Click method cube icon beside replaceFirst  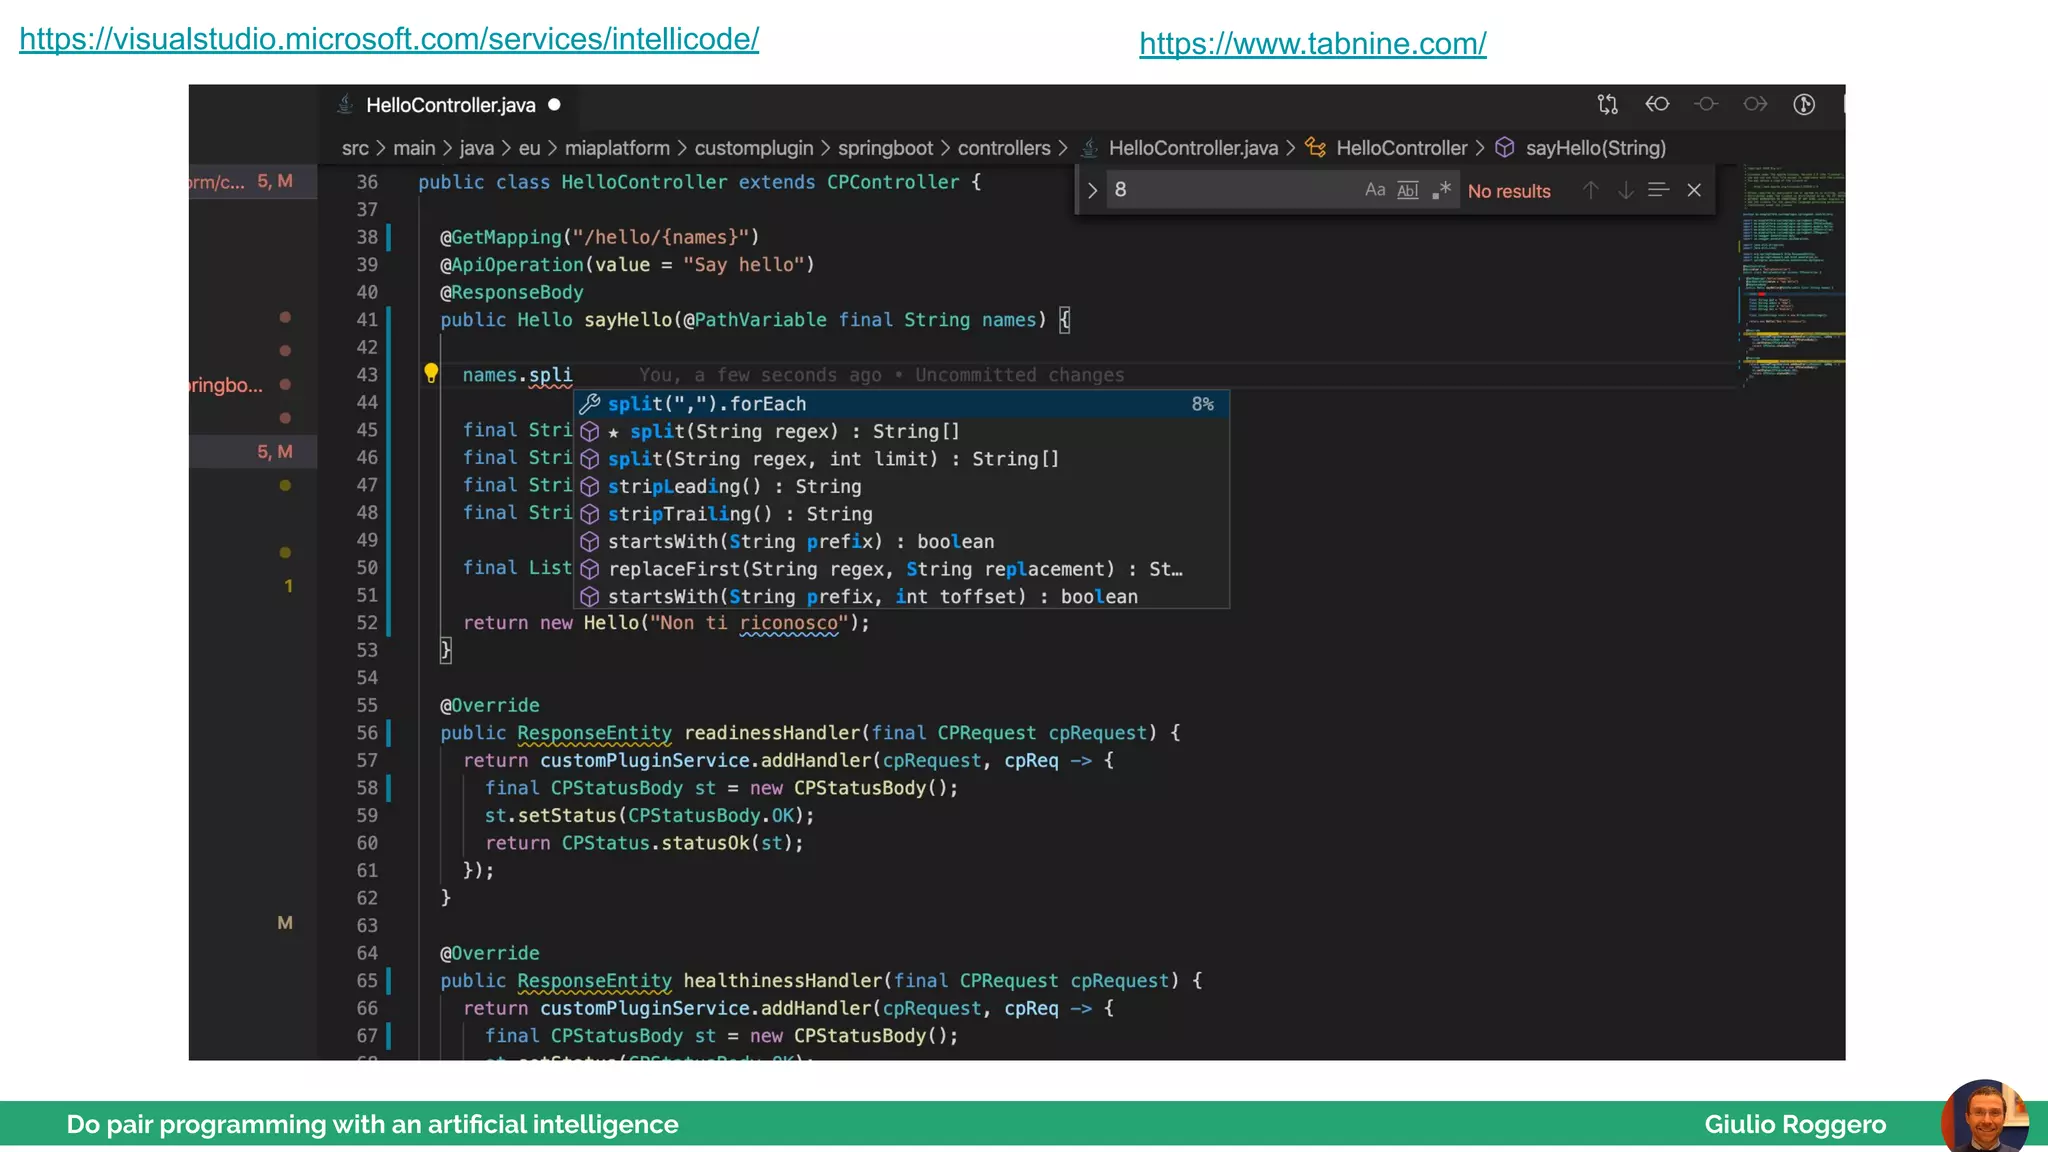(590, 569)
